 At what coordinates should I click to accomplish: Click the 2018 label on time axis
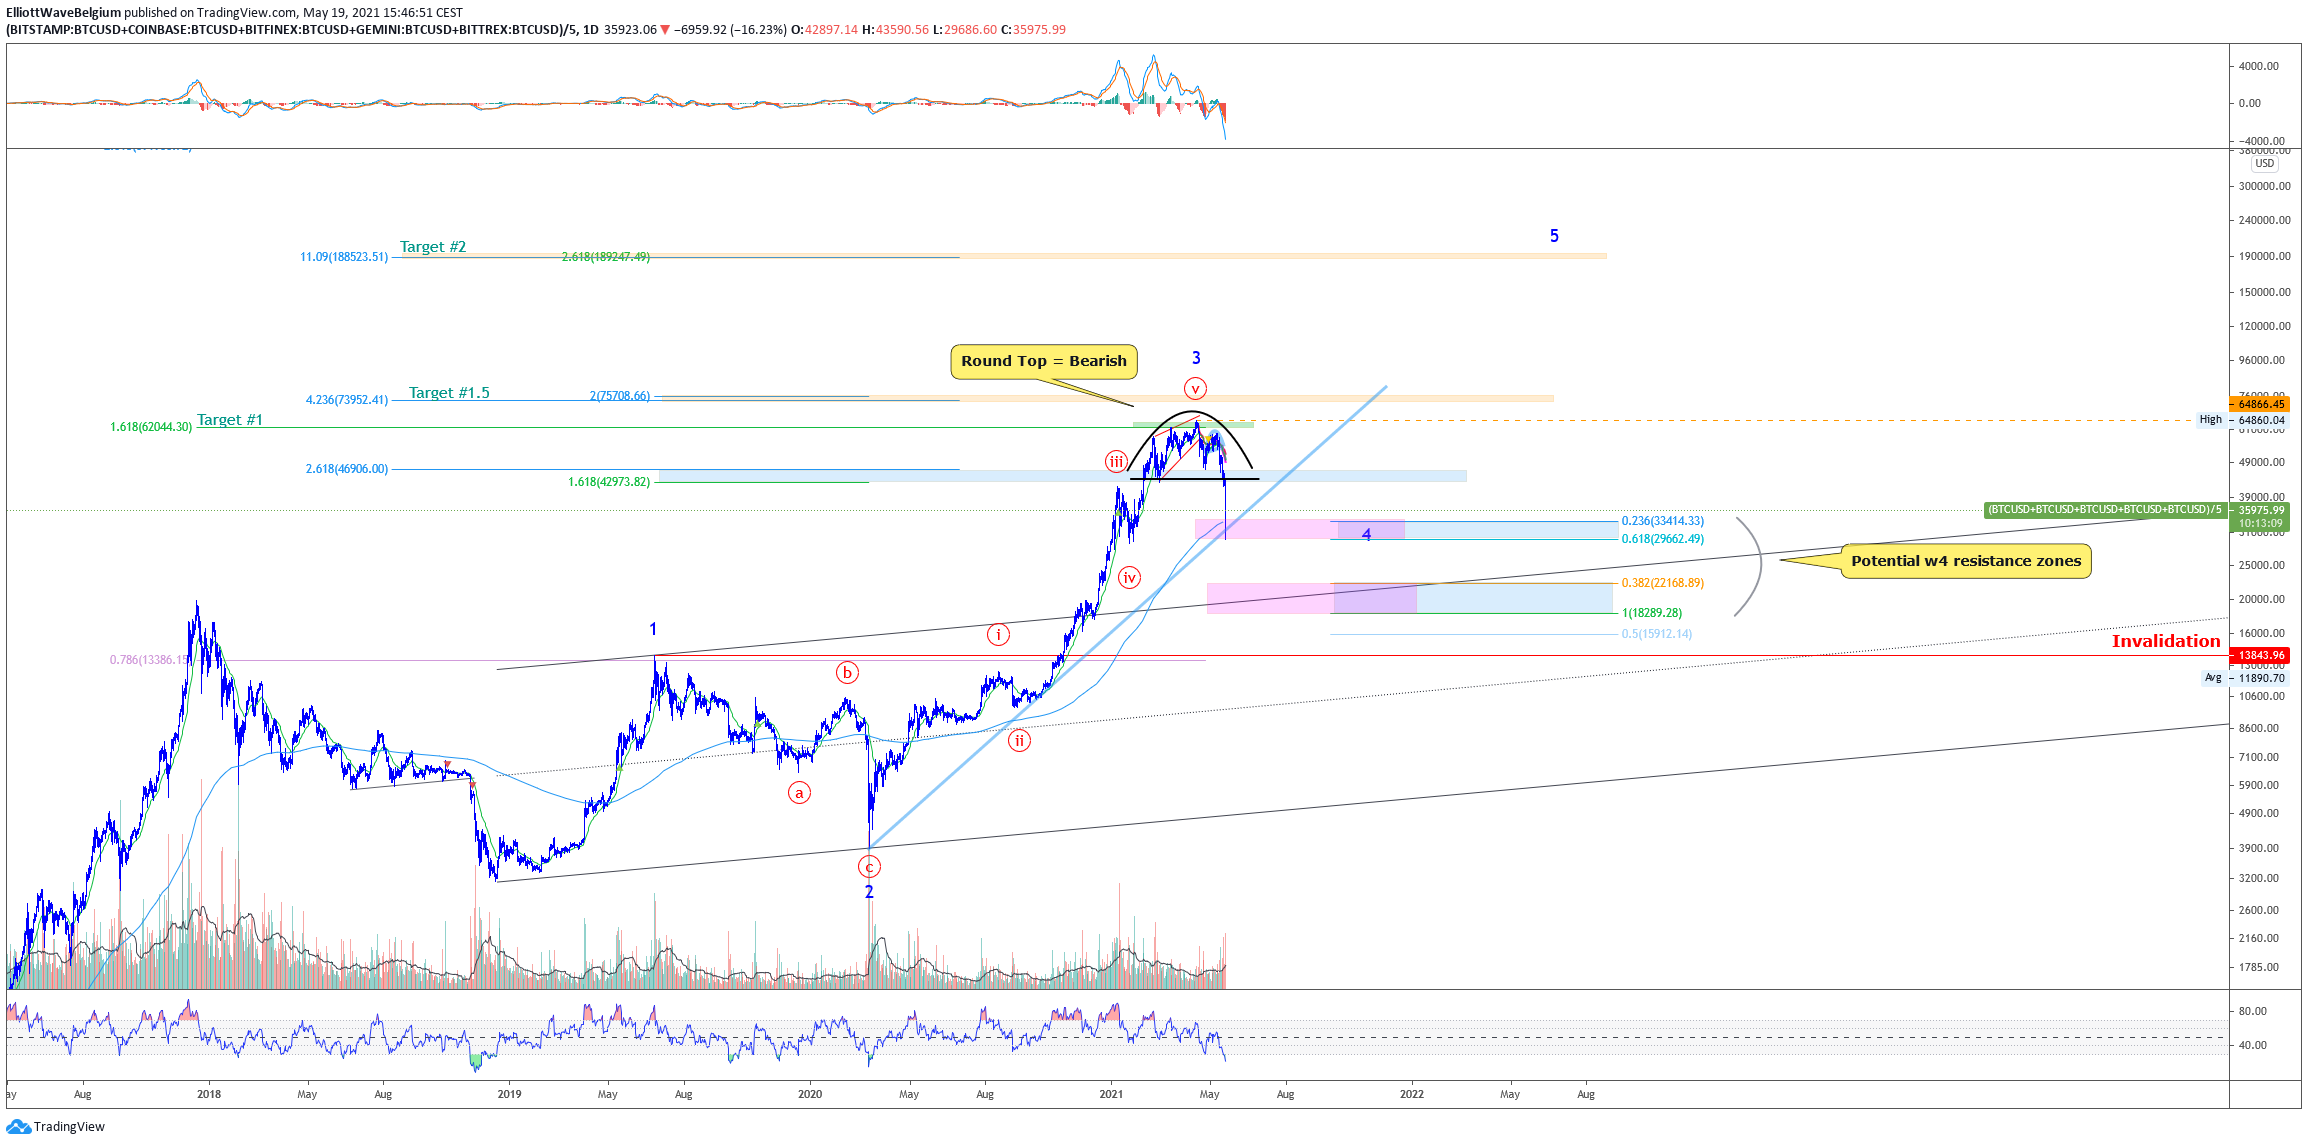coord(209,1094)
